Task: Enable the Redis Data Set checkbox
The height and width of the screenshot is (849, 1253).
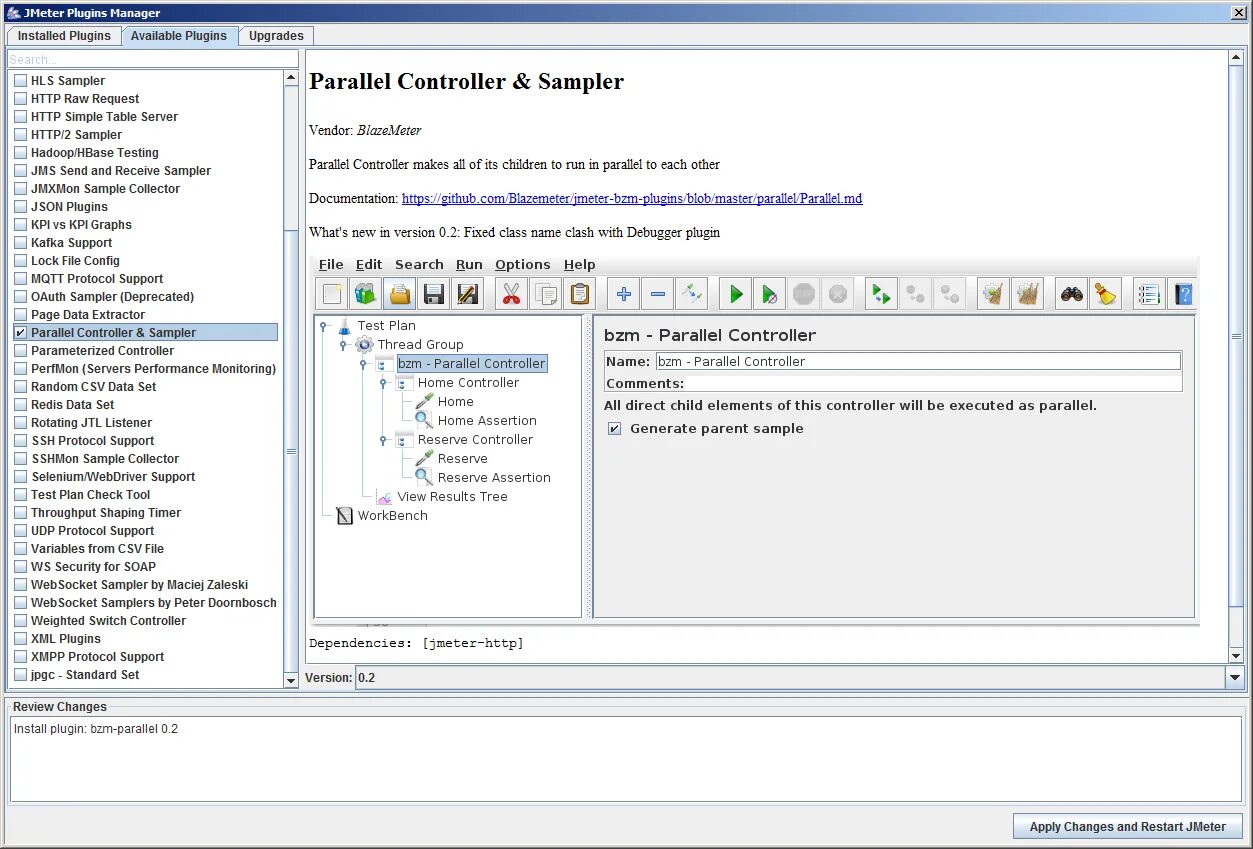Action: (20, 405)
